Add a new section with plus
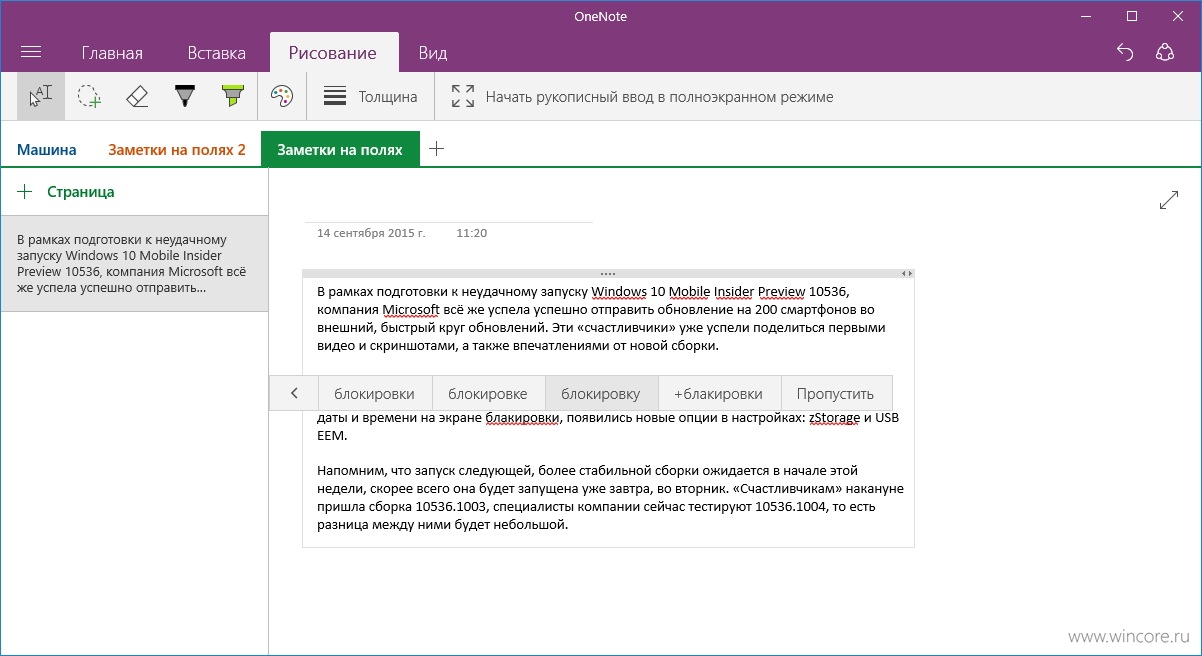The image size is (1202, 656). click(x=436, y=150)
